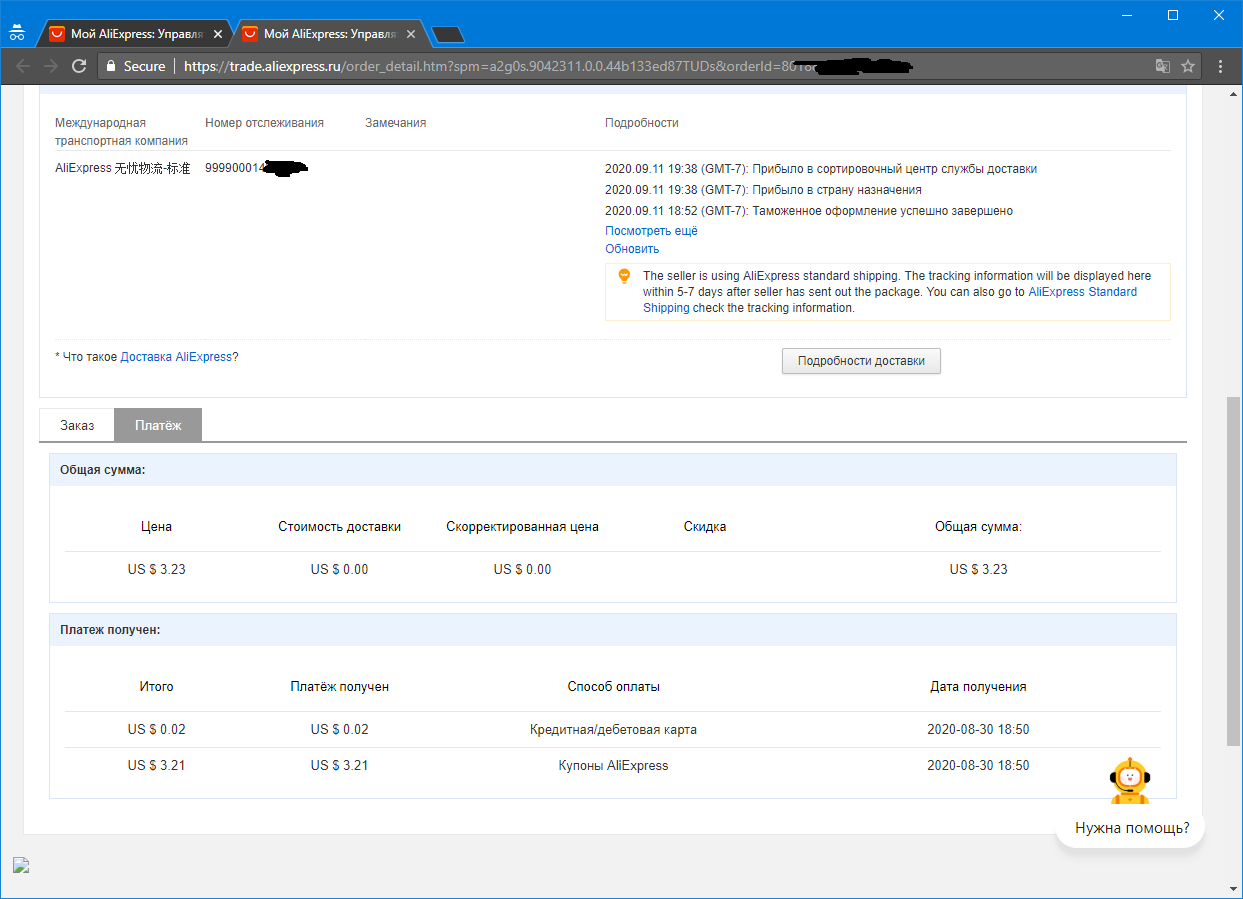The image size is (1243, 899).
Task: Click the US $ 0.00 shipping cost value
Action: tap(339, 570)
